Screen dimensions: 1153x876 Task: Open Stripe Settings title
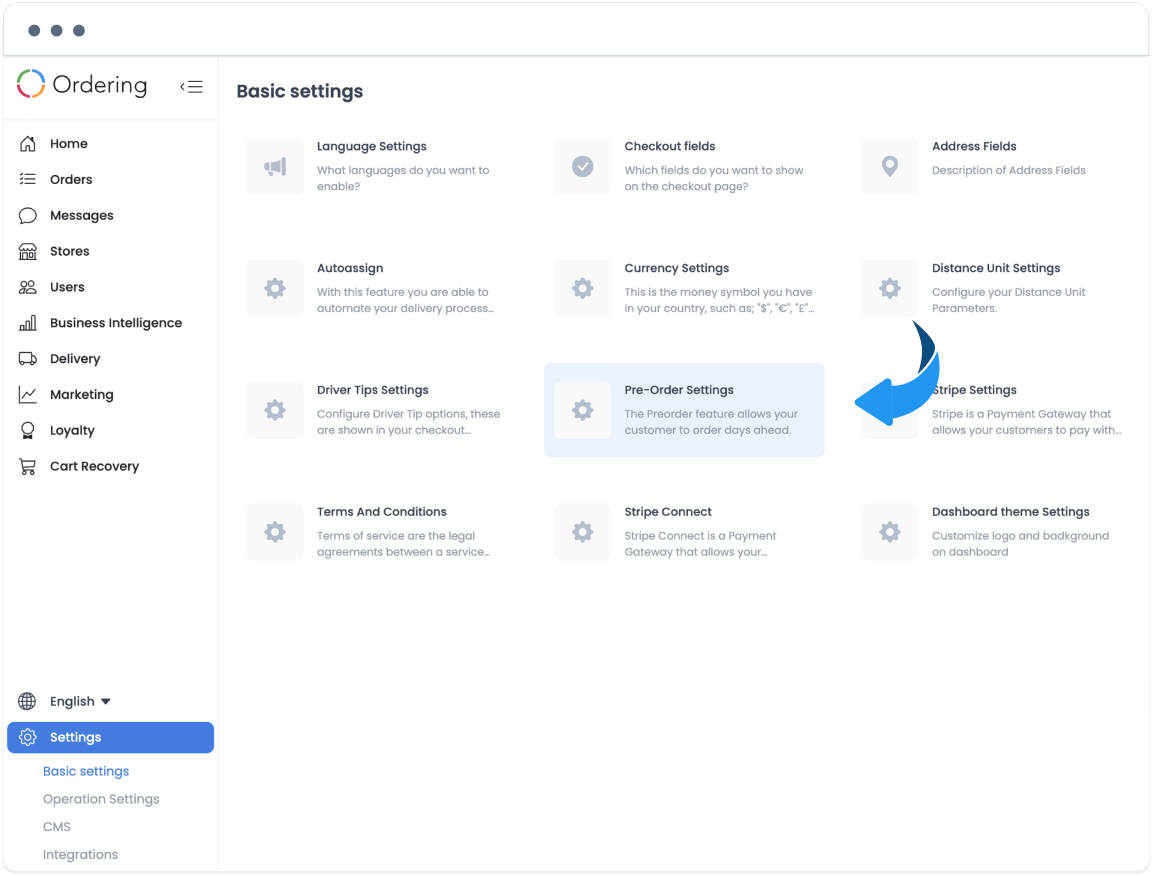click(974, 390)
